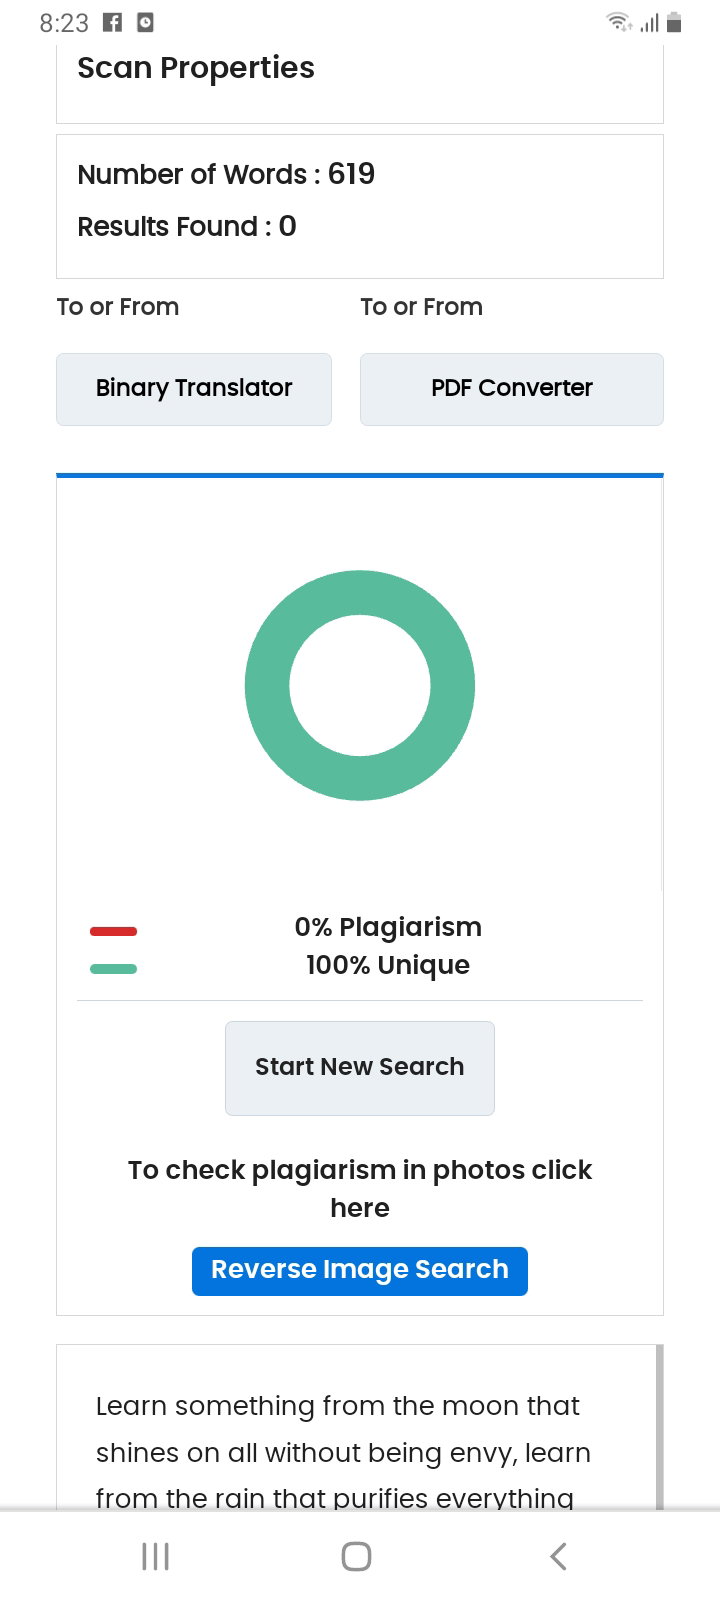Tap the clock notification icon in status bar
Image resolution: width=720 pixels, height=1600 pixels.
pyautogui.click(x=145, y=22)
